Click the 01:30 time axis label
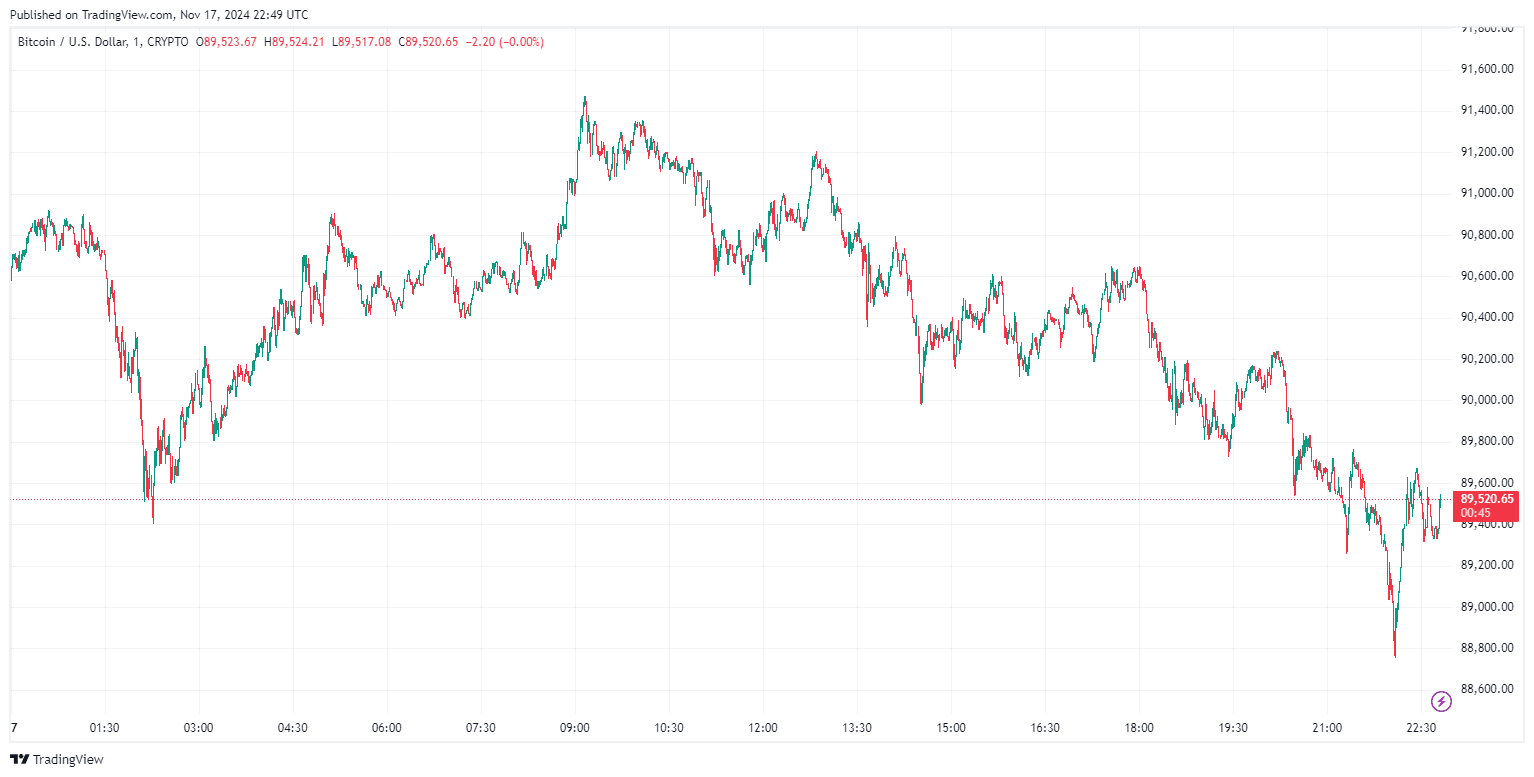The image size is (1534, 777). (x=104, y=728)
